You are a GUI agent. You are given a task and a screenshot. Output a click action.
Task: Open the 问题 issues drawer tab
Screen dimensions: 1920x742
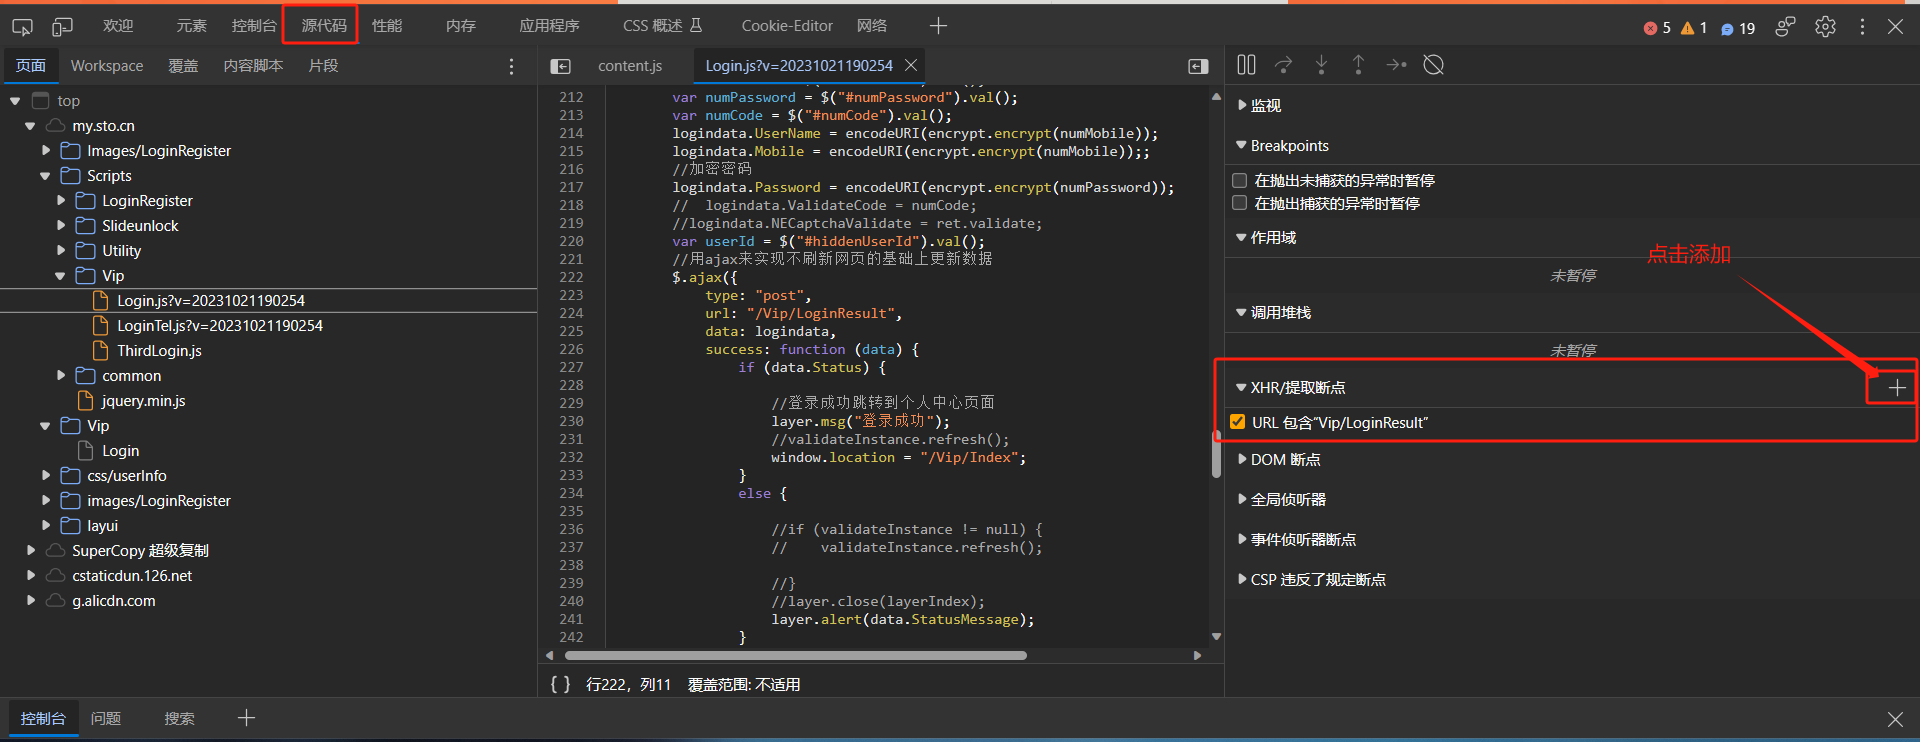(106, 719)
